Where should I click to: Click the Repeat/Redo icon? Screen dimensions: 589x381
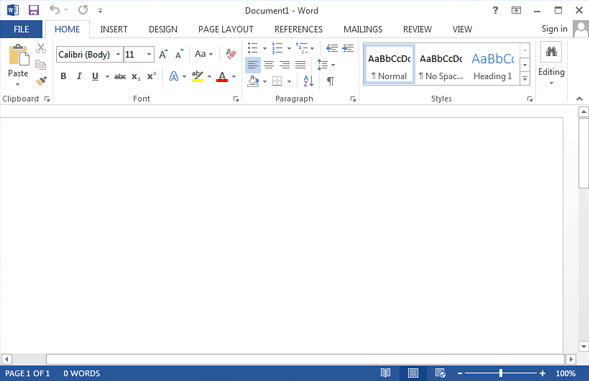pos(83,10)
